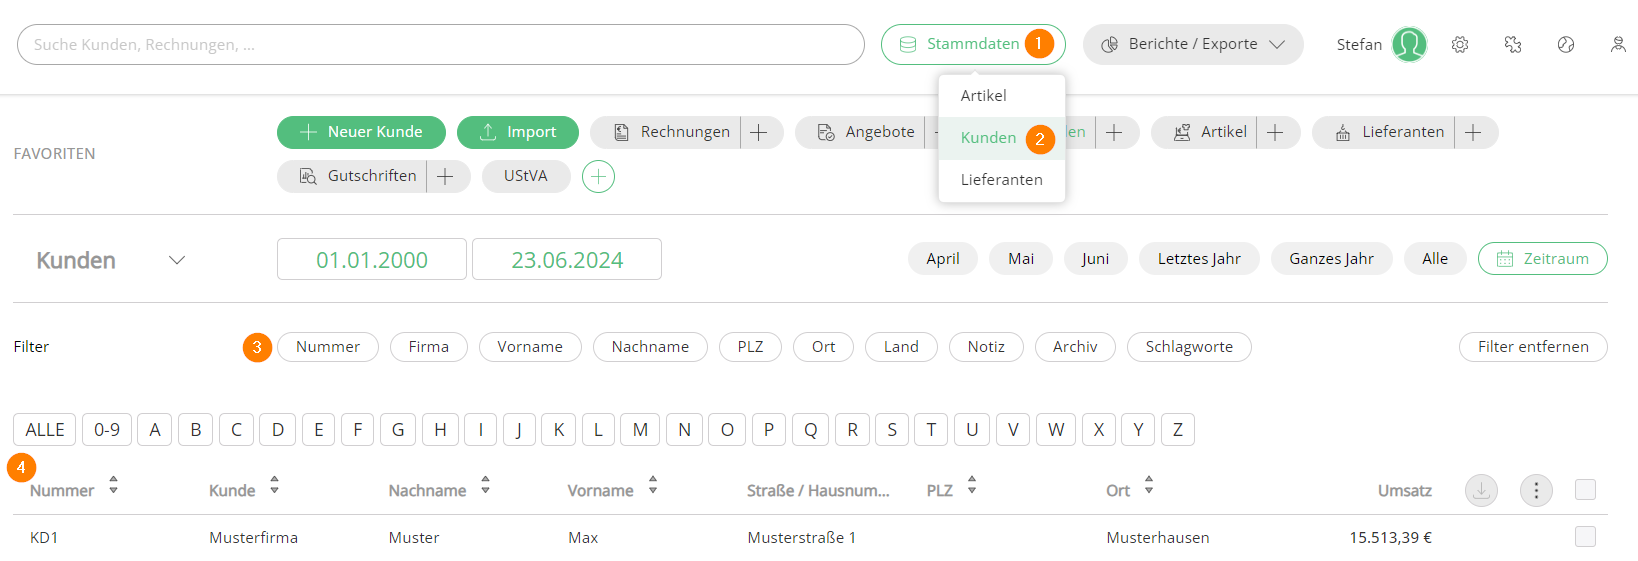Toggle the Vorname filter chip
This screenshot has width=1638, height=561.
click(530, 347)
